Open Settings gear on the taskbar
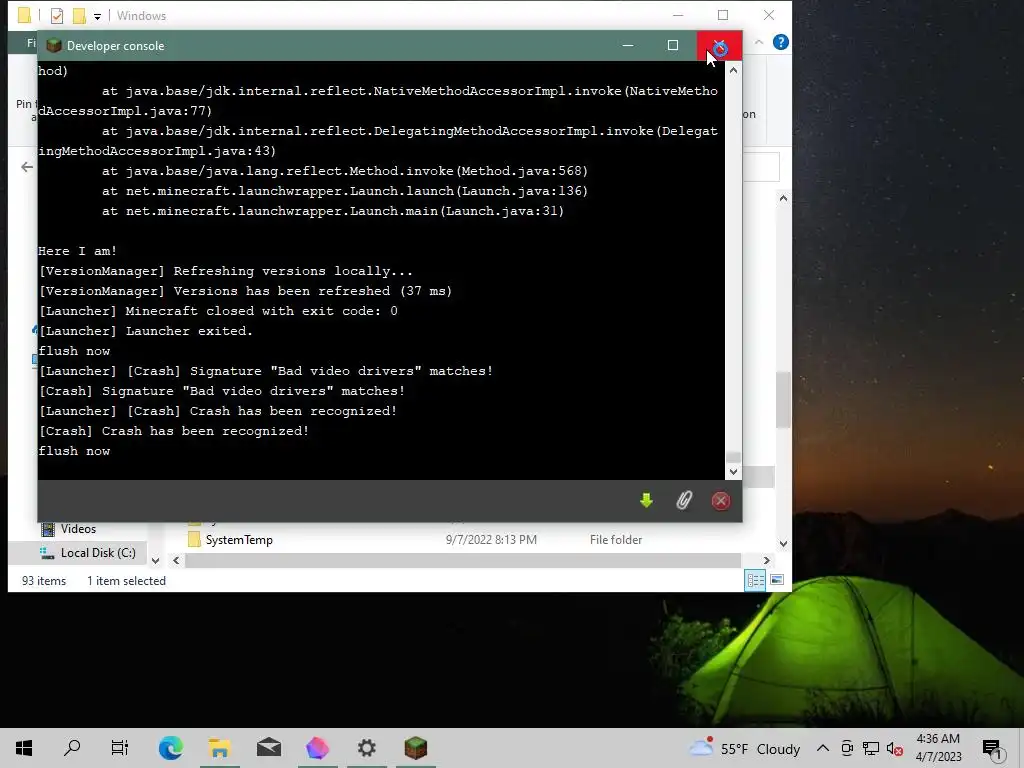 [366, 748]
